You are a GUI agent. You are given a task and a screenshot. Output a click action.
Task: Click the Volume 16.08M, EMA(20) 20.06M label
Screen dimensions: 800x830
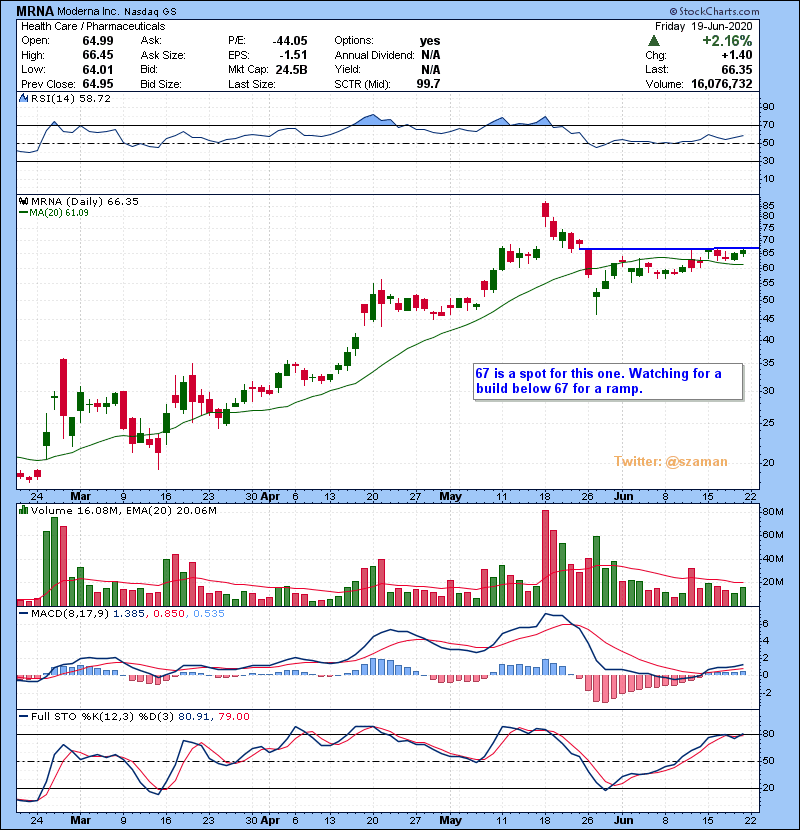pyautogui.click(x=123, y=510)
